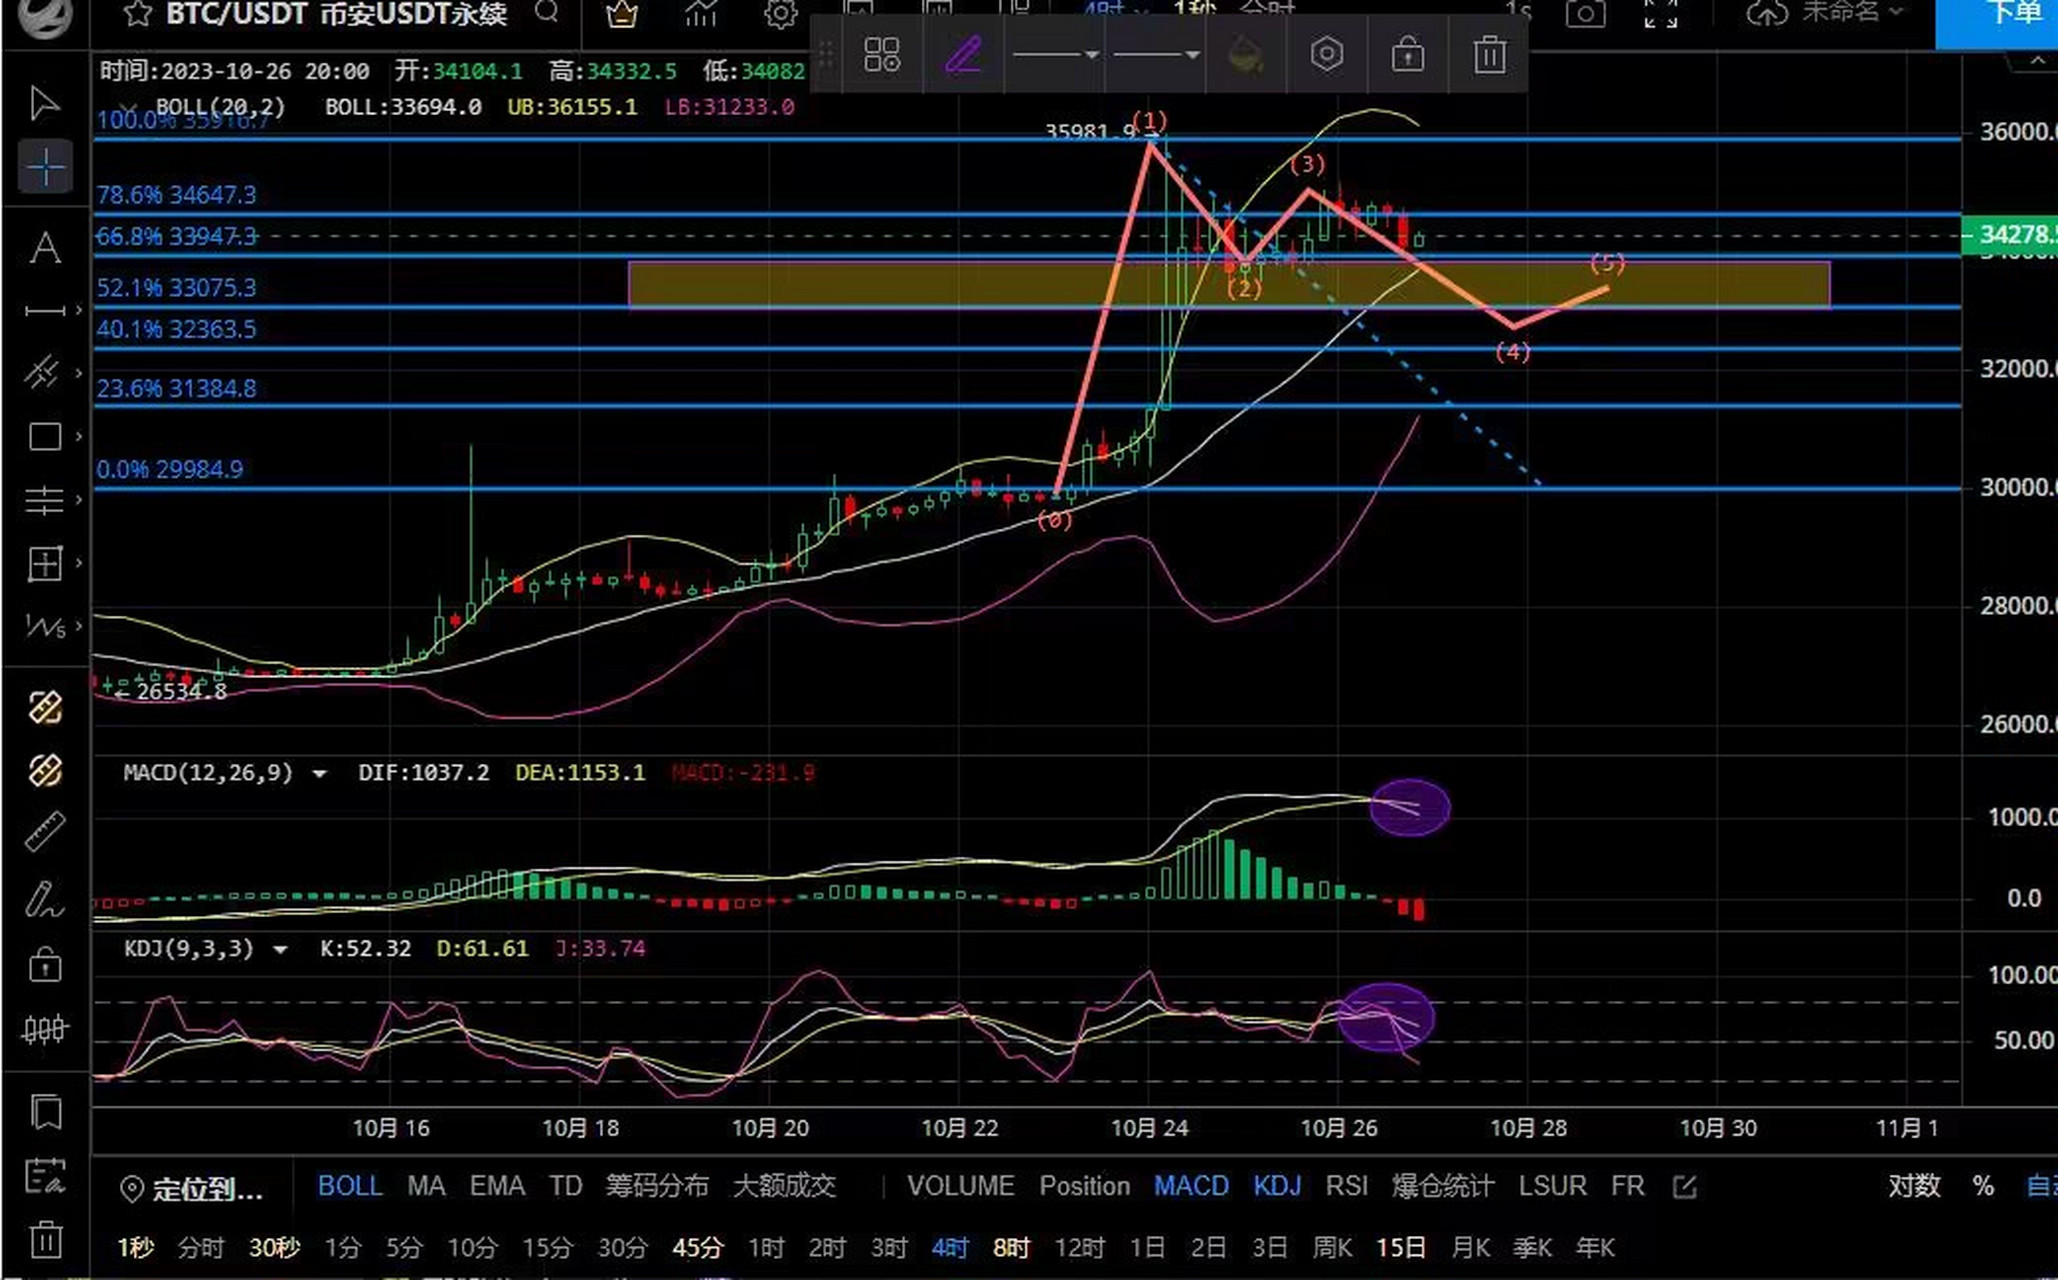Select the rectangle drawing tool
This screenshot has width=2058, height=1280.
point(45,437)
